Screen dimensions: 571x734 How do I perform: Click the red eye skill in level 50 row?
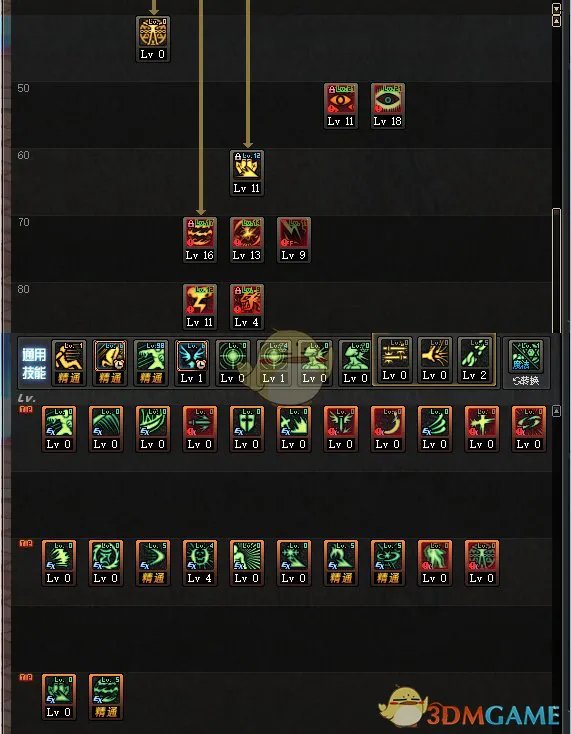coord(341,106)
